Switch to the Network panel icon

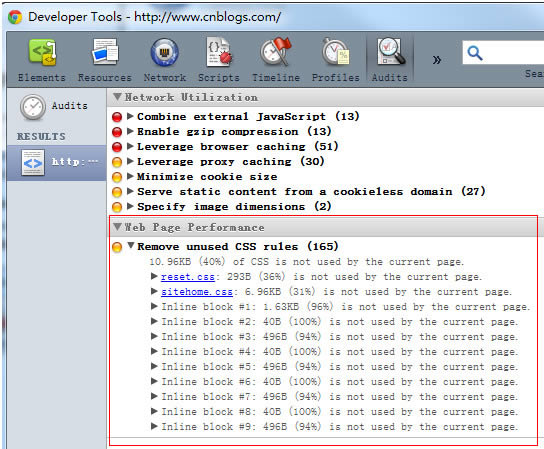[164, 52]
